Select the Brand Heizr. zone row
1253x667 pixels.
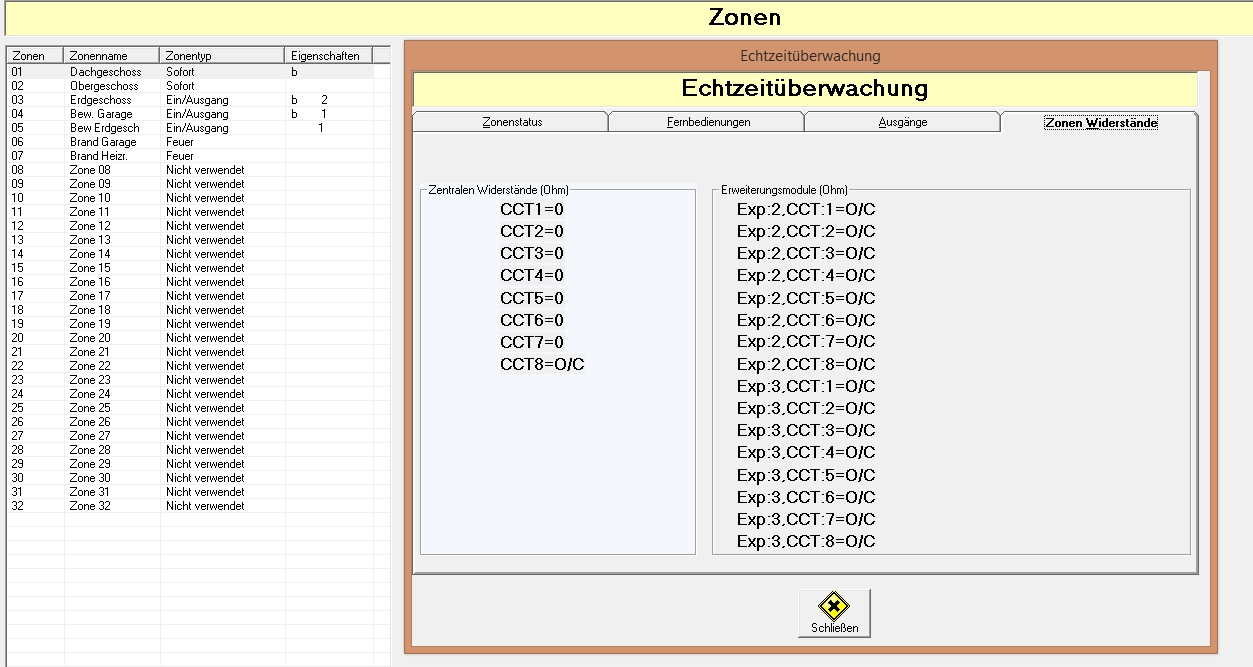pos(100,156)
